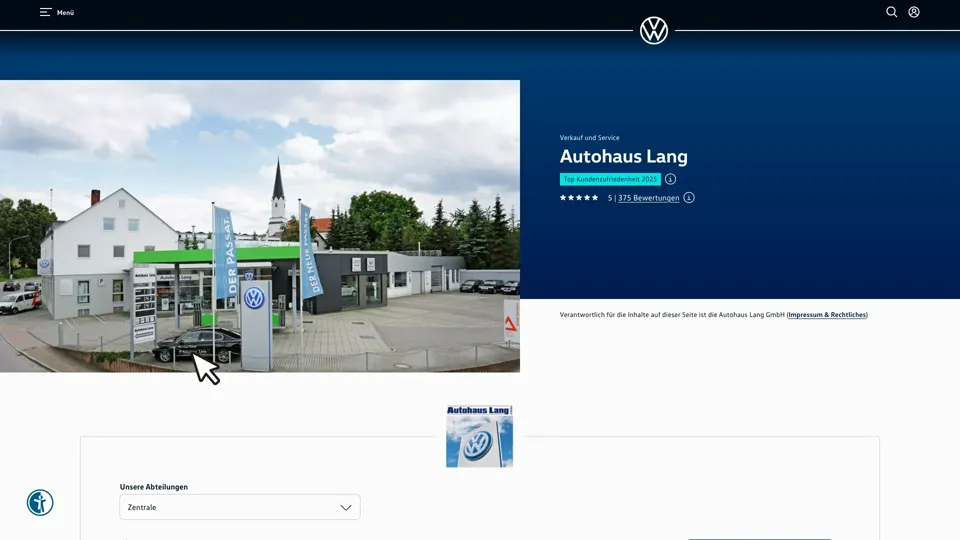Click the Autohaus Lang heading
This screenshot has width=960, height=540.
click(623, 156)
